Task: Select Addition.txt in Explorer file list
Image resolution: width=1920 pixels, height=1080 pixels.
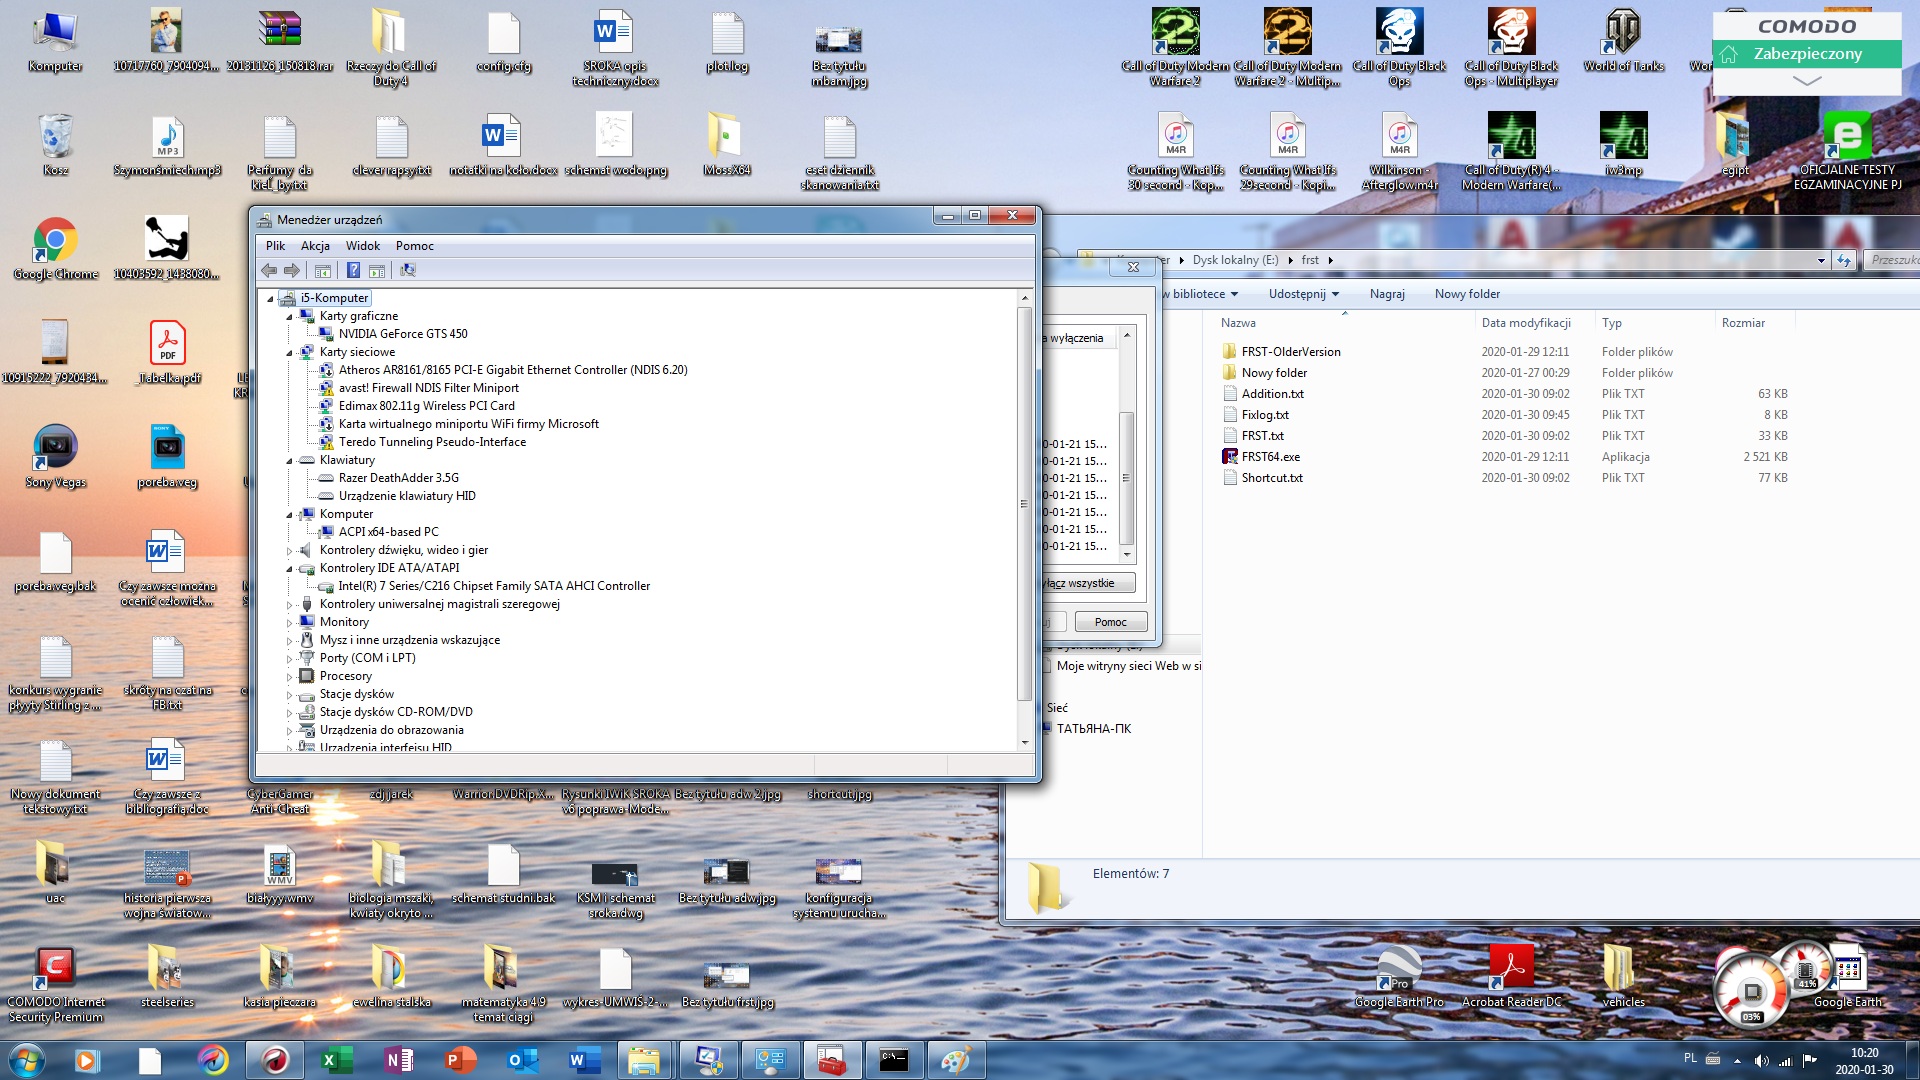Action: (1272, 394)
